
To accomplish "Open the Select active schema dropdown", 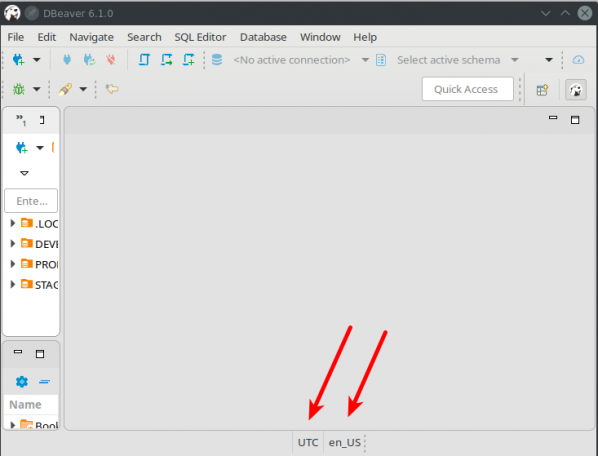I will [514, 60].
